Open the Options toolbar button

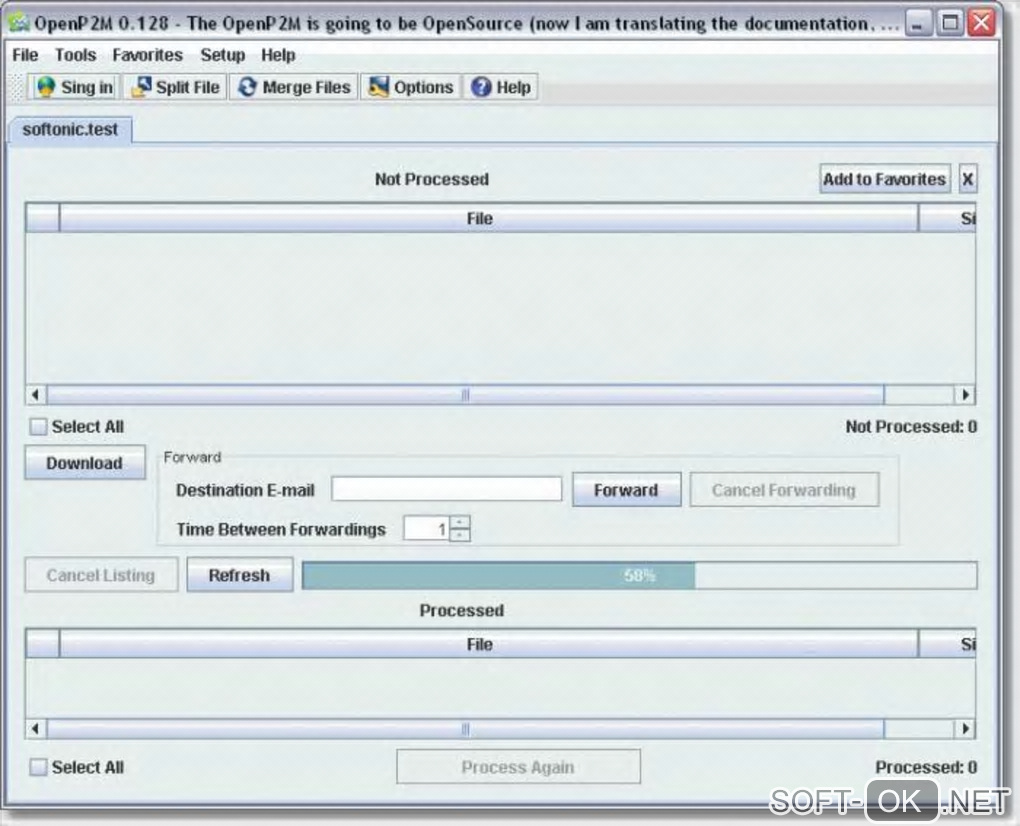click(x=410, y=87)
